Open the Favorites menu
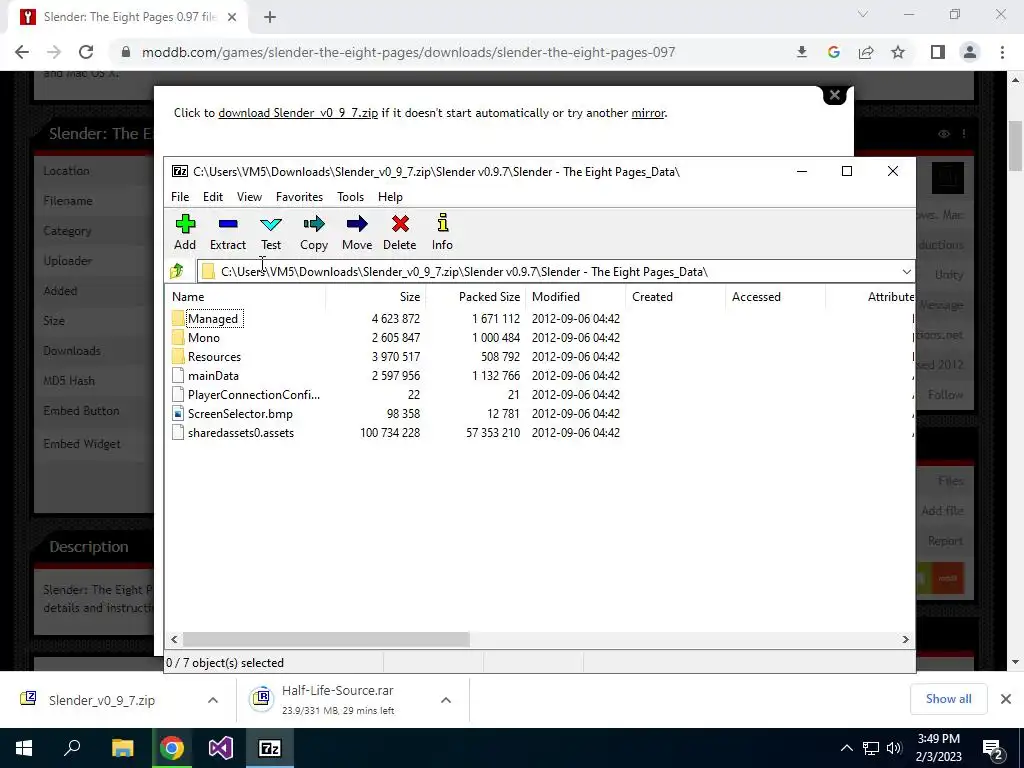The height and width of the screenshot is (768, 1024). tap(299, 197)
